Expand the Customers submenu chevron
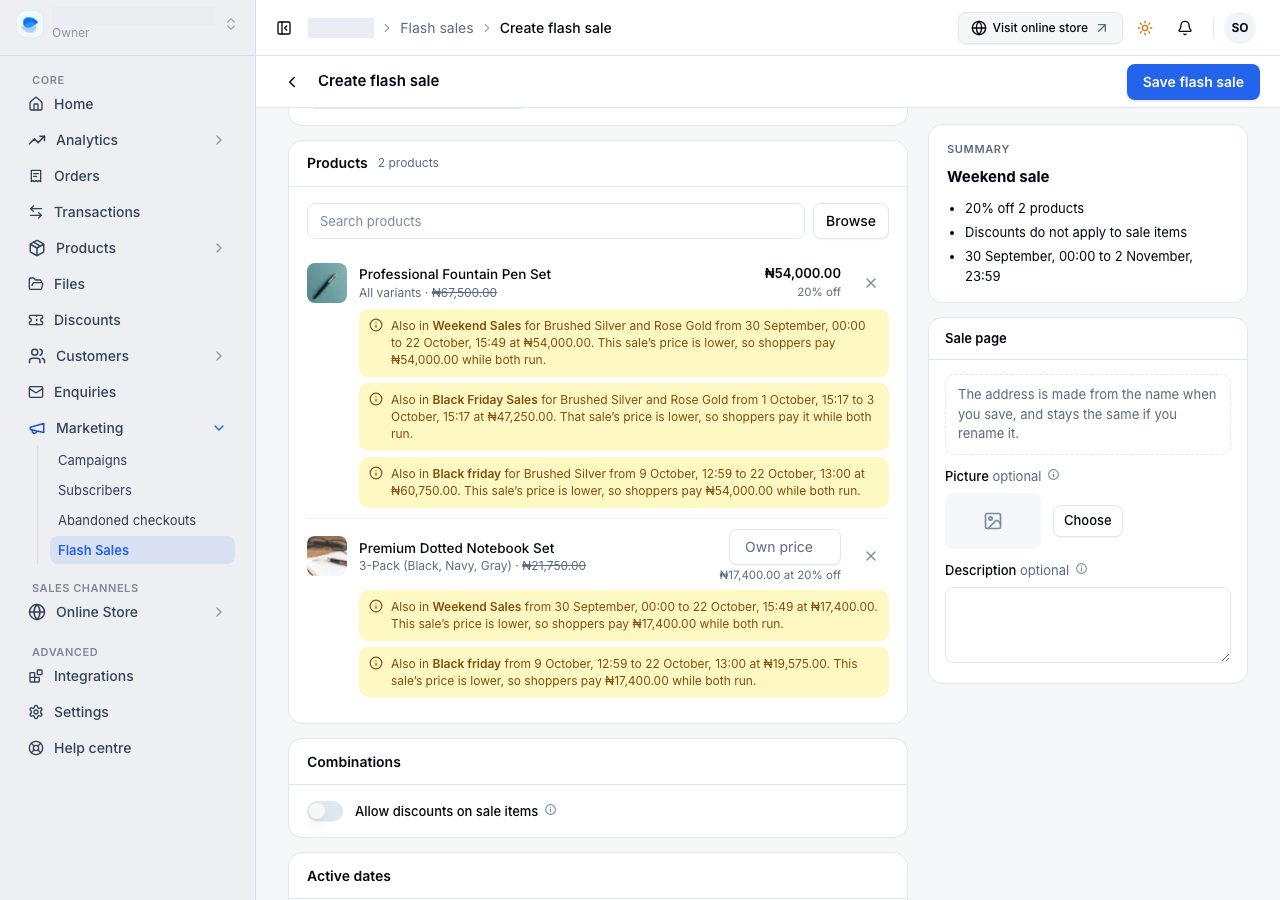Screen dimensions: 1280x900 click(x=219, y=356)
